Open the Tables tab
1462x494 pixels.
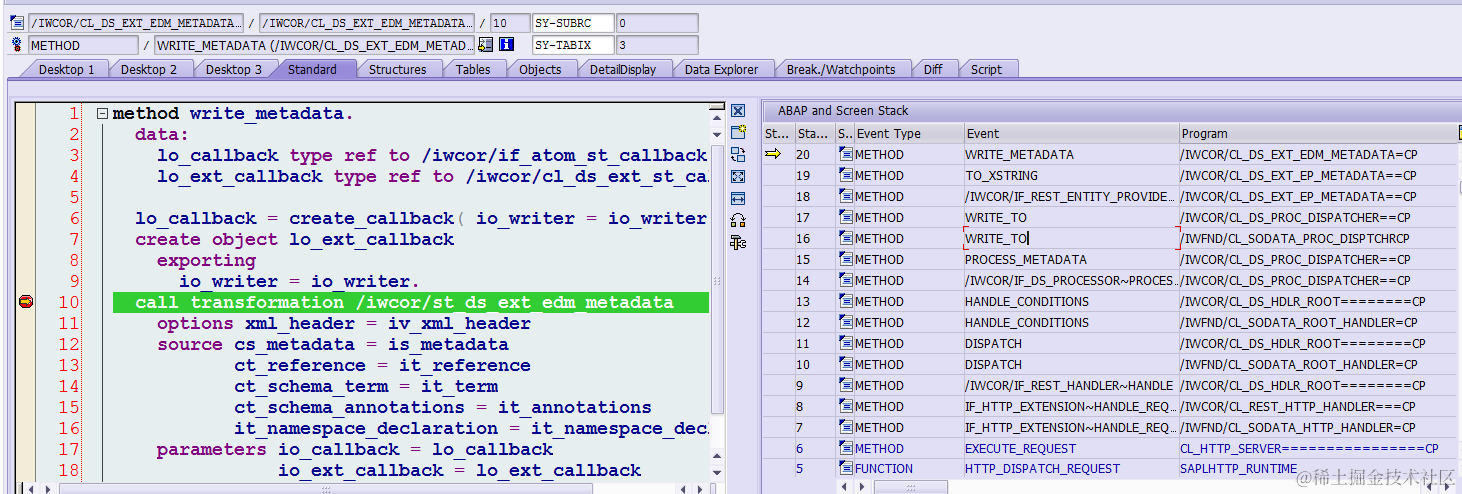click(x=473, y=69)
